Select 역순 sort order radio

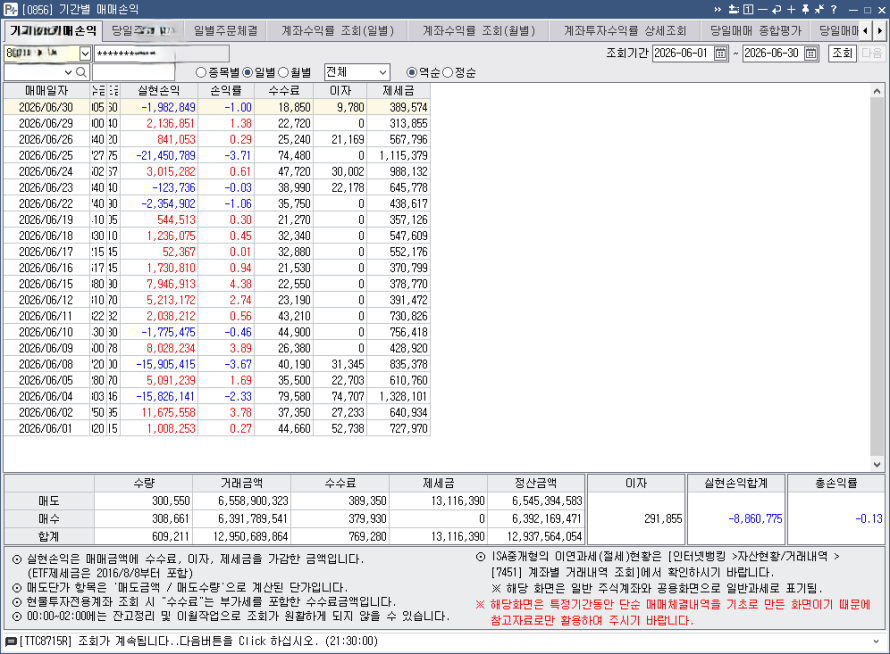coord(412,73)
